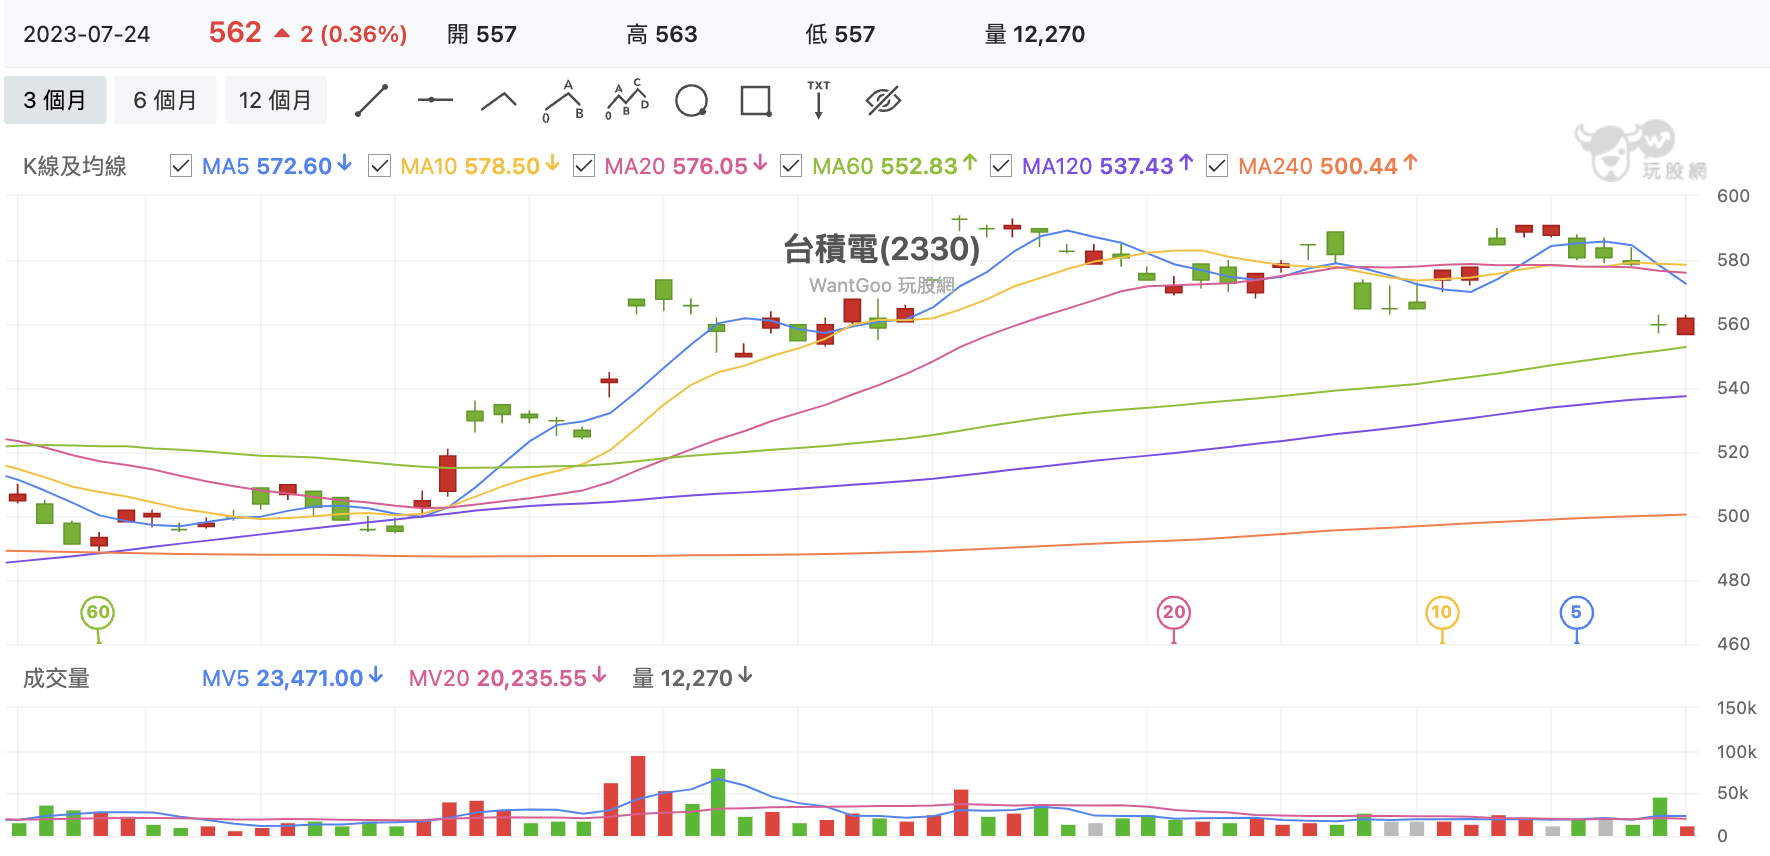Click the 成交量 volume panel label
The width and height of the screenshot is (1770, 856).
[56, 679]
